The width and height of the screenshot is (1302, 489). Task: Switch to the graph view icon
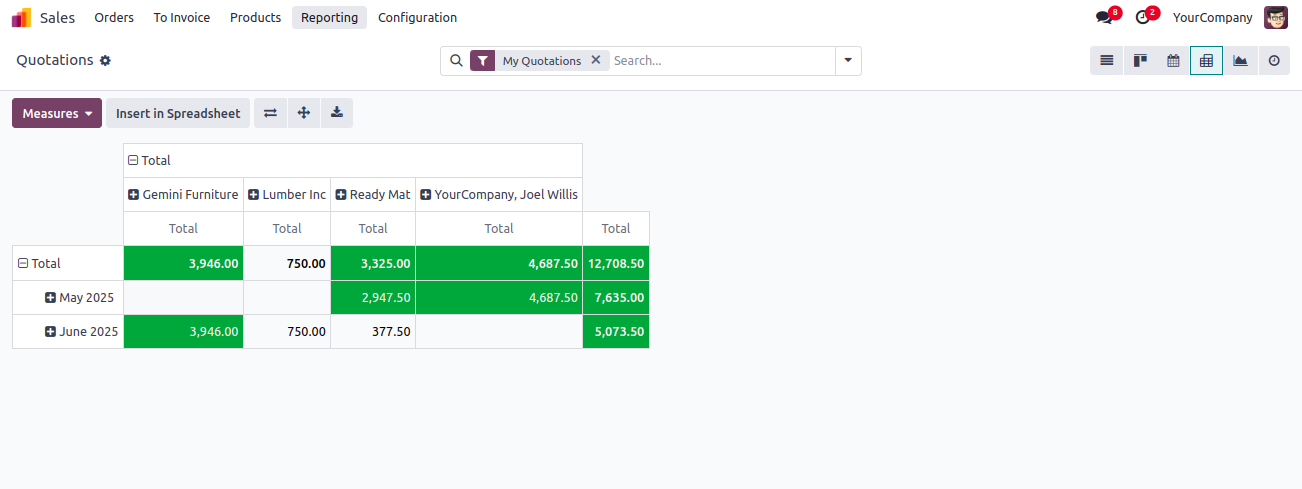point(1240,61)
